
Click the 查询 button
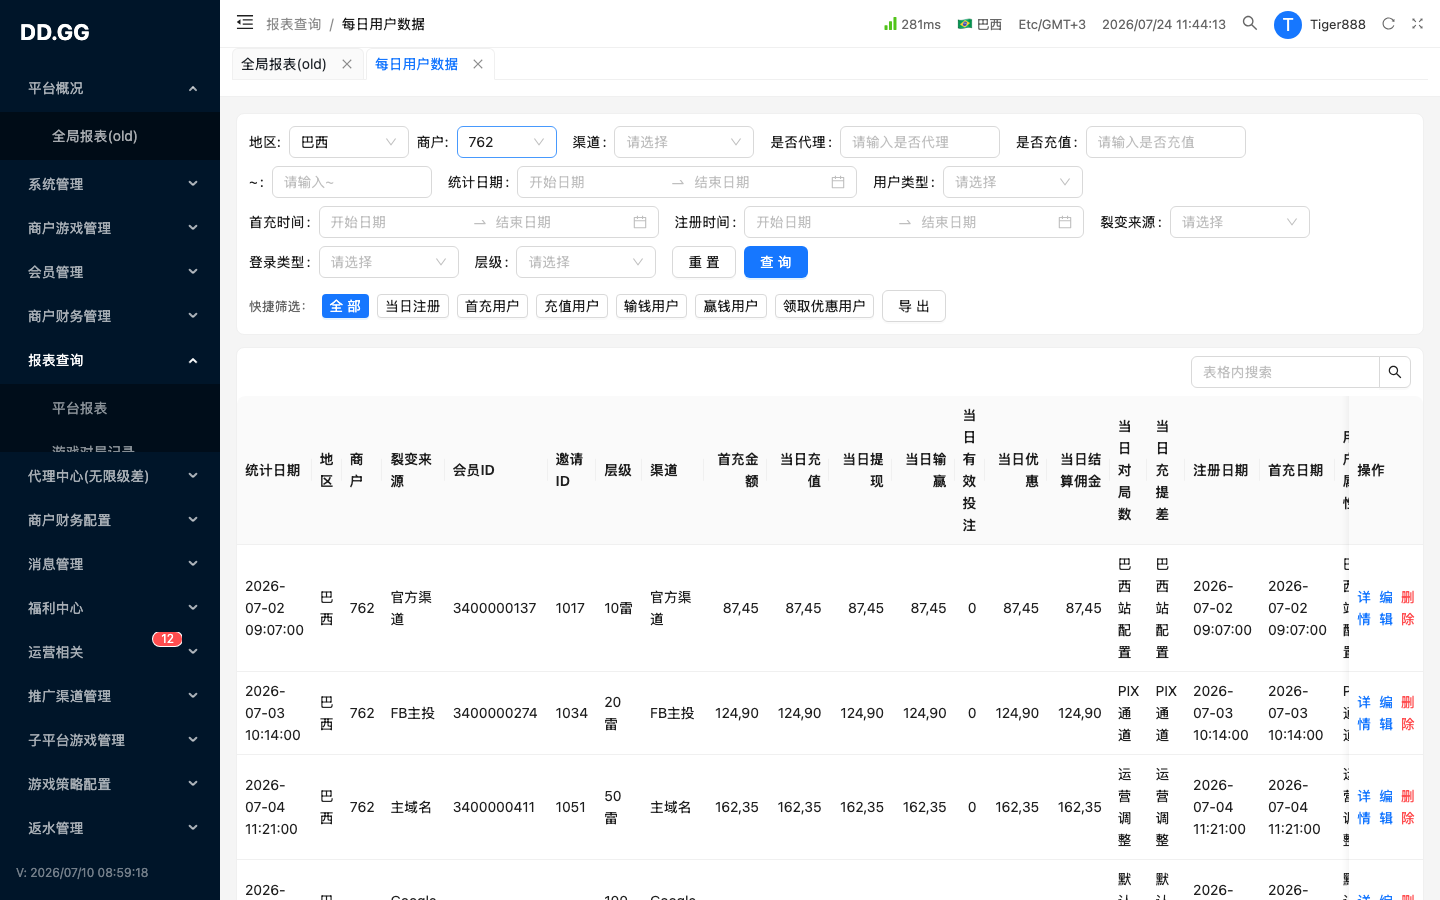pyautogui.click(x=776, y=262)
